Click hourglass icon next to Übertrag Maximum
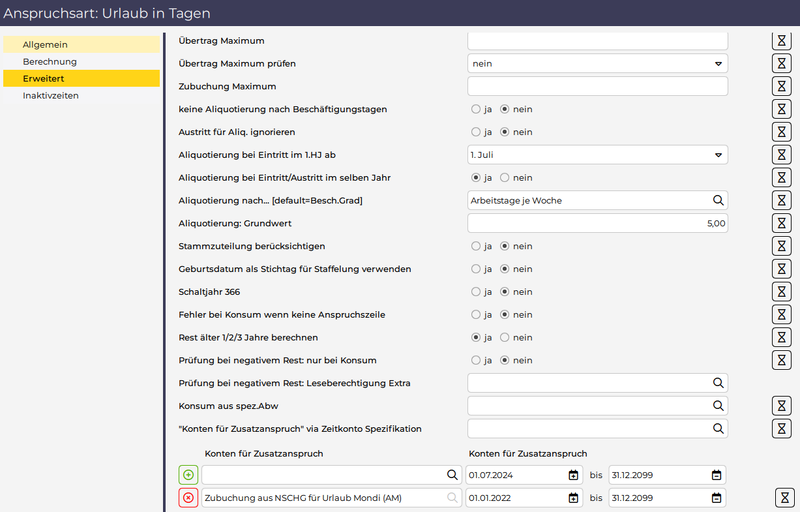This screenshot has width=800, height=512. (x=782, y=40)
